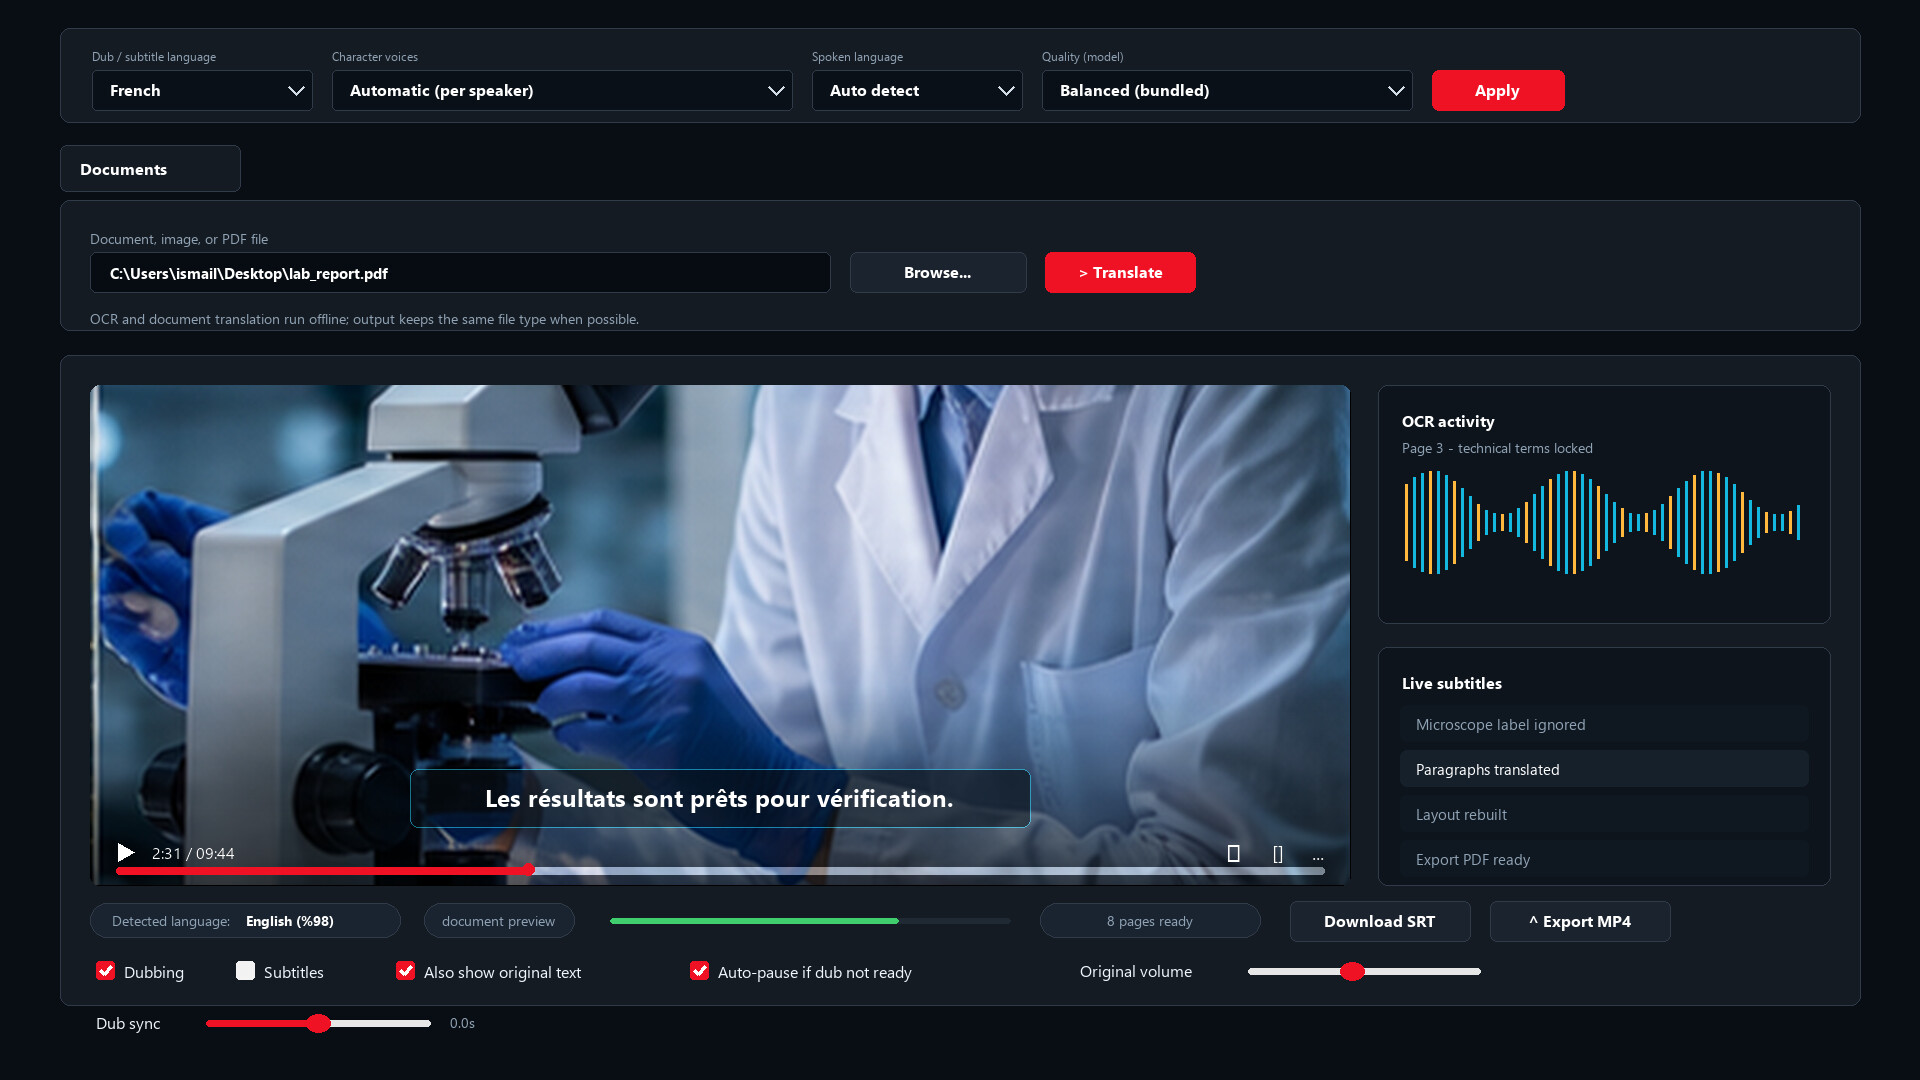Expand the Character voices dropdown
The image size is (1920, 1080).
(562, 91)
